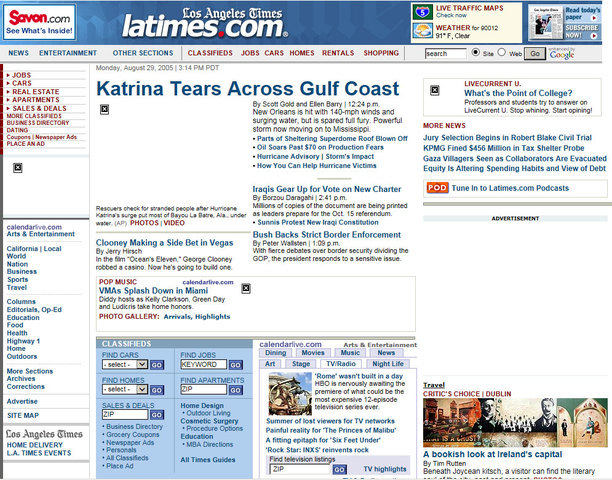This screenshot has height=480, width=612.
Task: Click the POD podcast icon
Action: point(437,188)
